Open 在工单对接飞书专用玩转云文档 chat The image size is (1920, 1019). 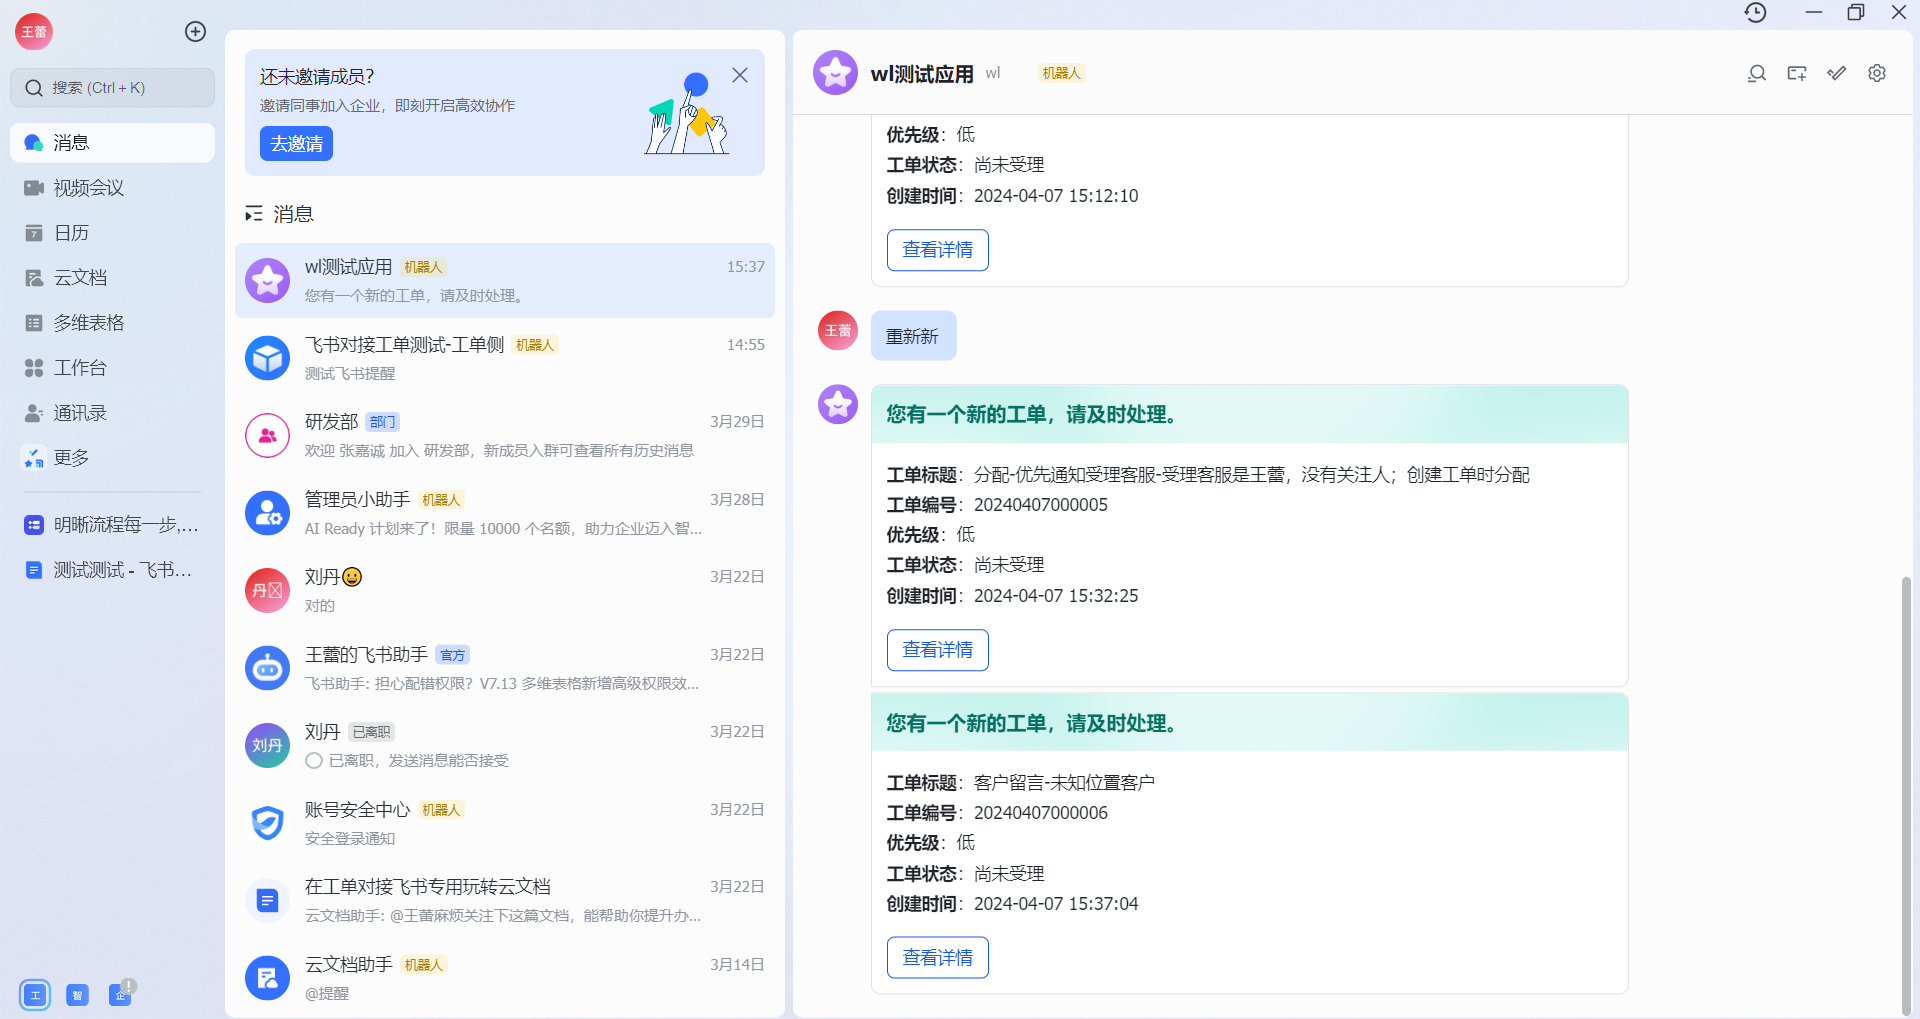coord(505,900)
